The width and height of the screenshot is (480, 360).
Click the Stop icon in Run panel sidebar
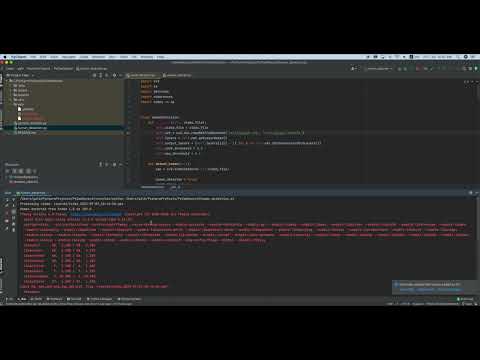(x=7, y=212)
